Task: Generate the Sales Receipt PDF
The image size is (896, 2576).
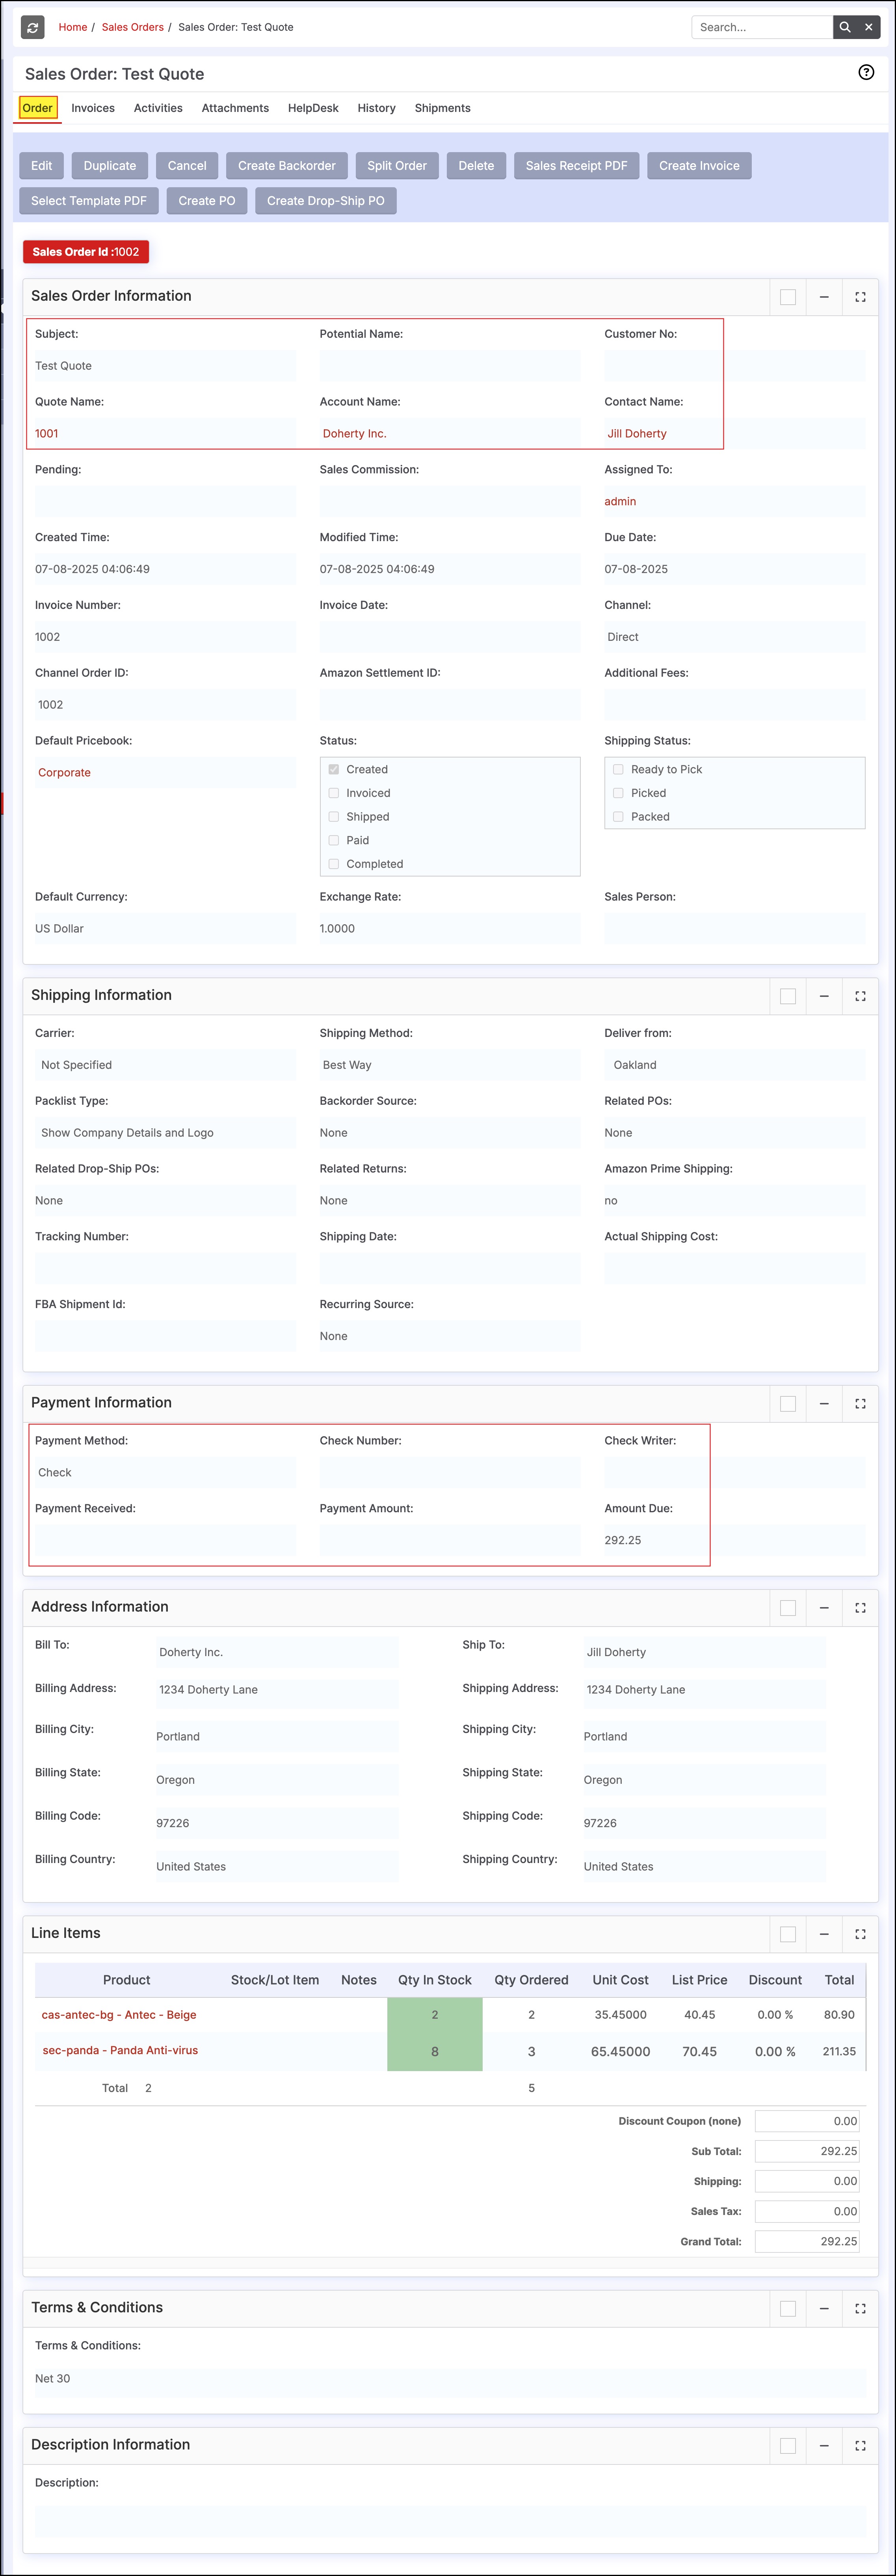Action: (577, 166)
